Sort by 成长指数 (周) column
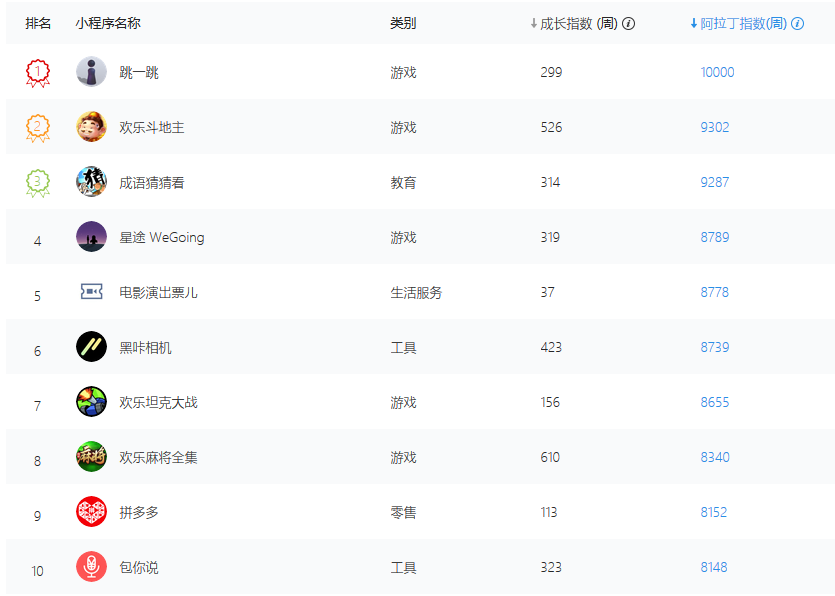 click(x=574, y=23)
